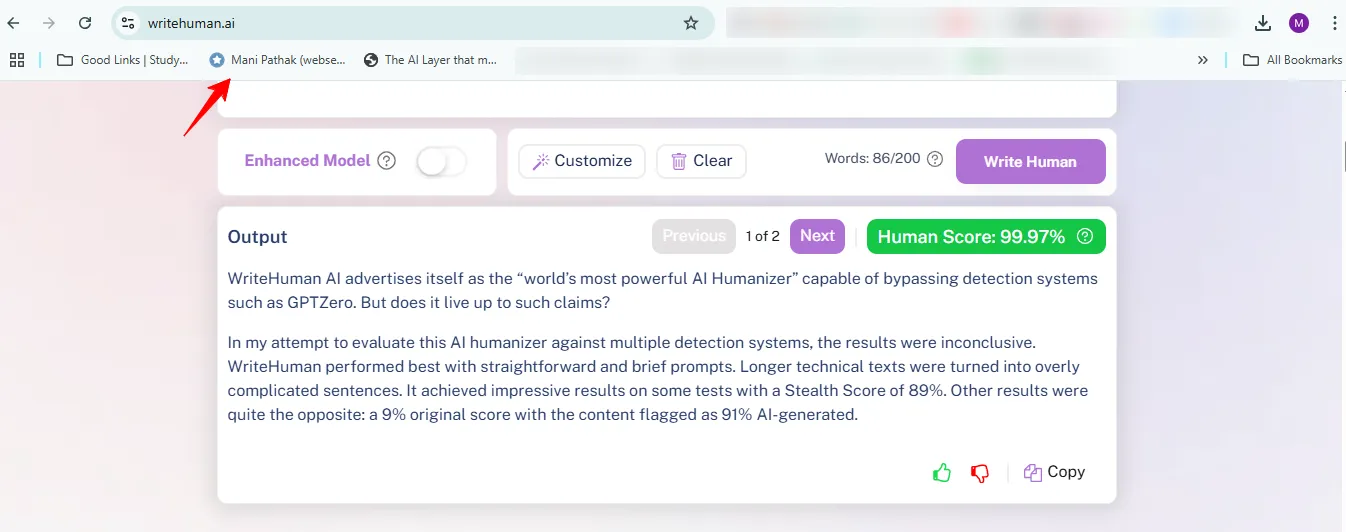Open the M profile avatar

[1298, 23]
